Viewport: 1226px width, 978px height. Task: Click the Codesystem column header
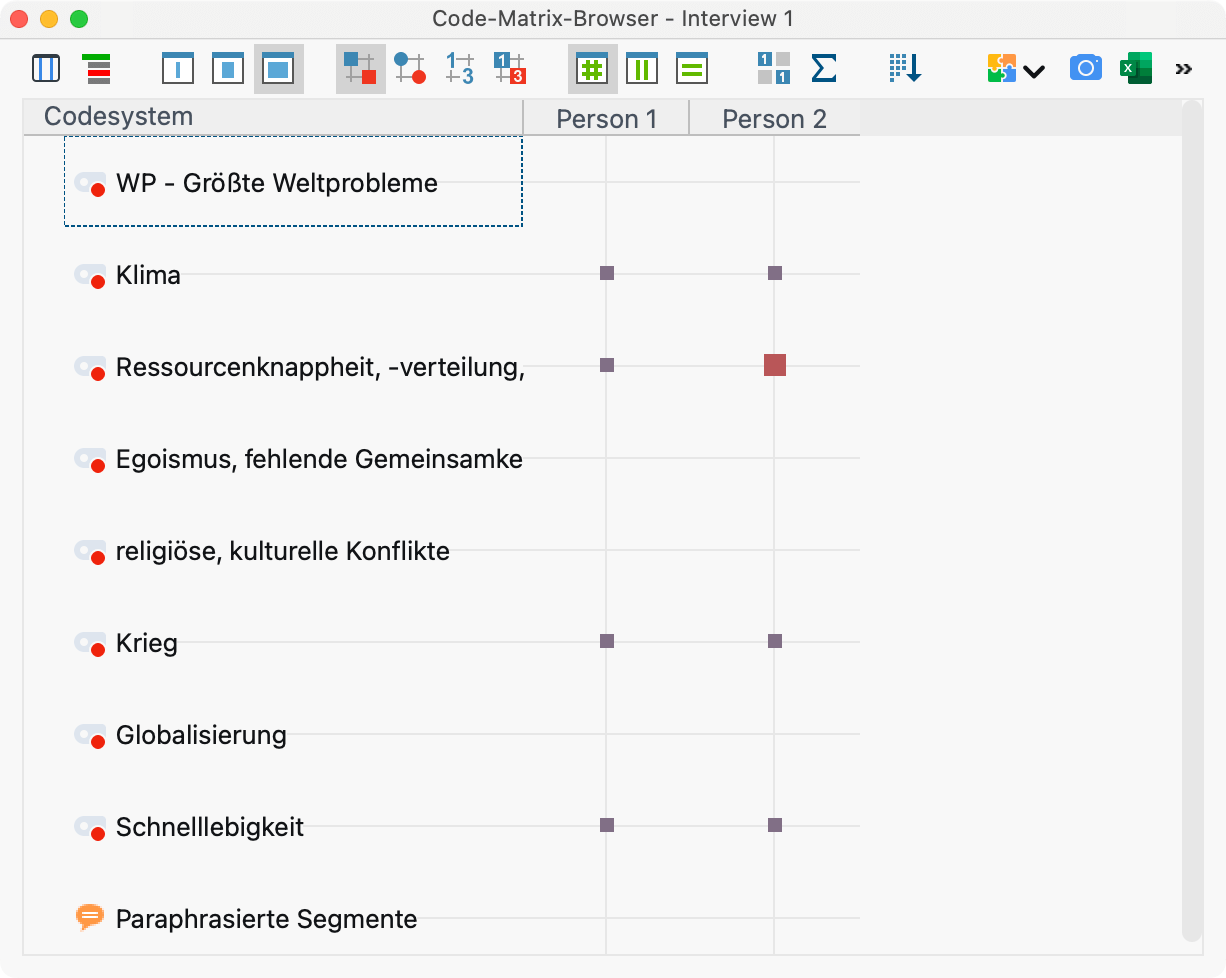point(117,116)
